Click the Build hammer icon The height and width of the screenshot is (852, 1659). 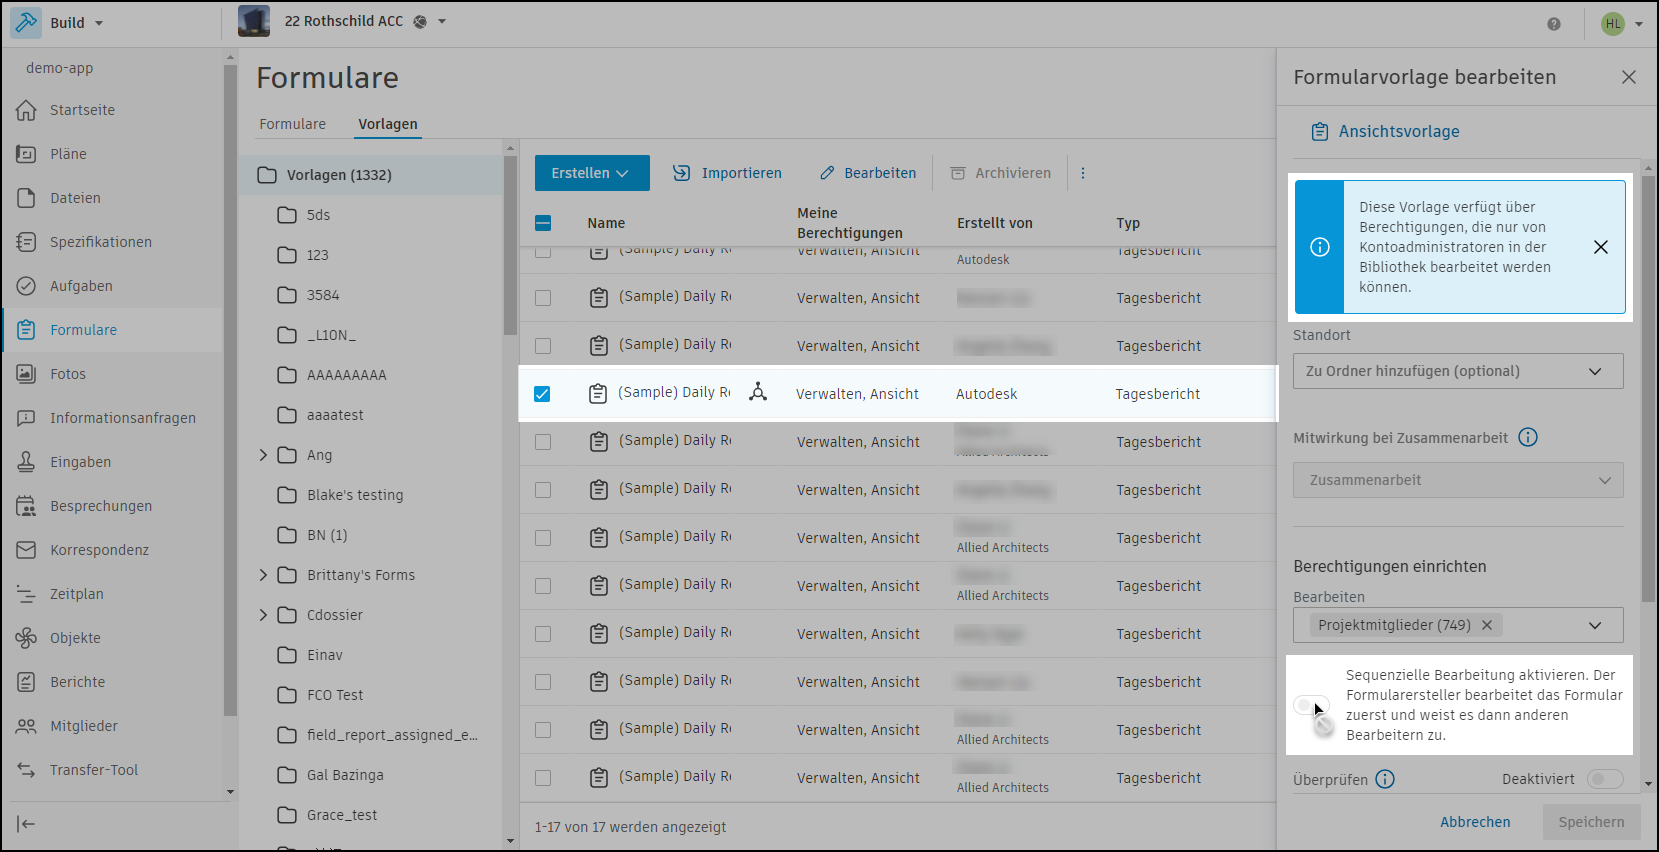pos(26,22)
